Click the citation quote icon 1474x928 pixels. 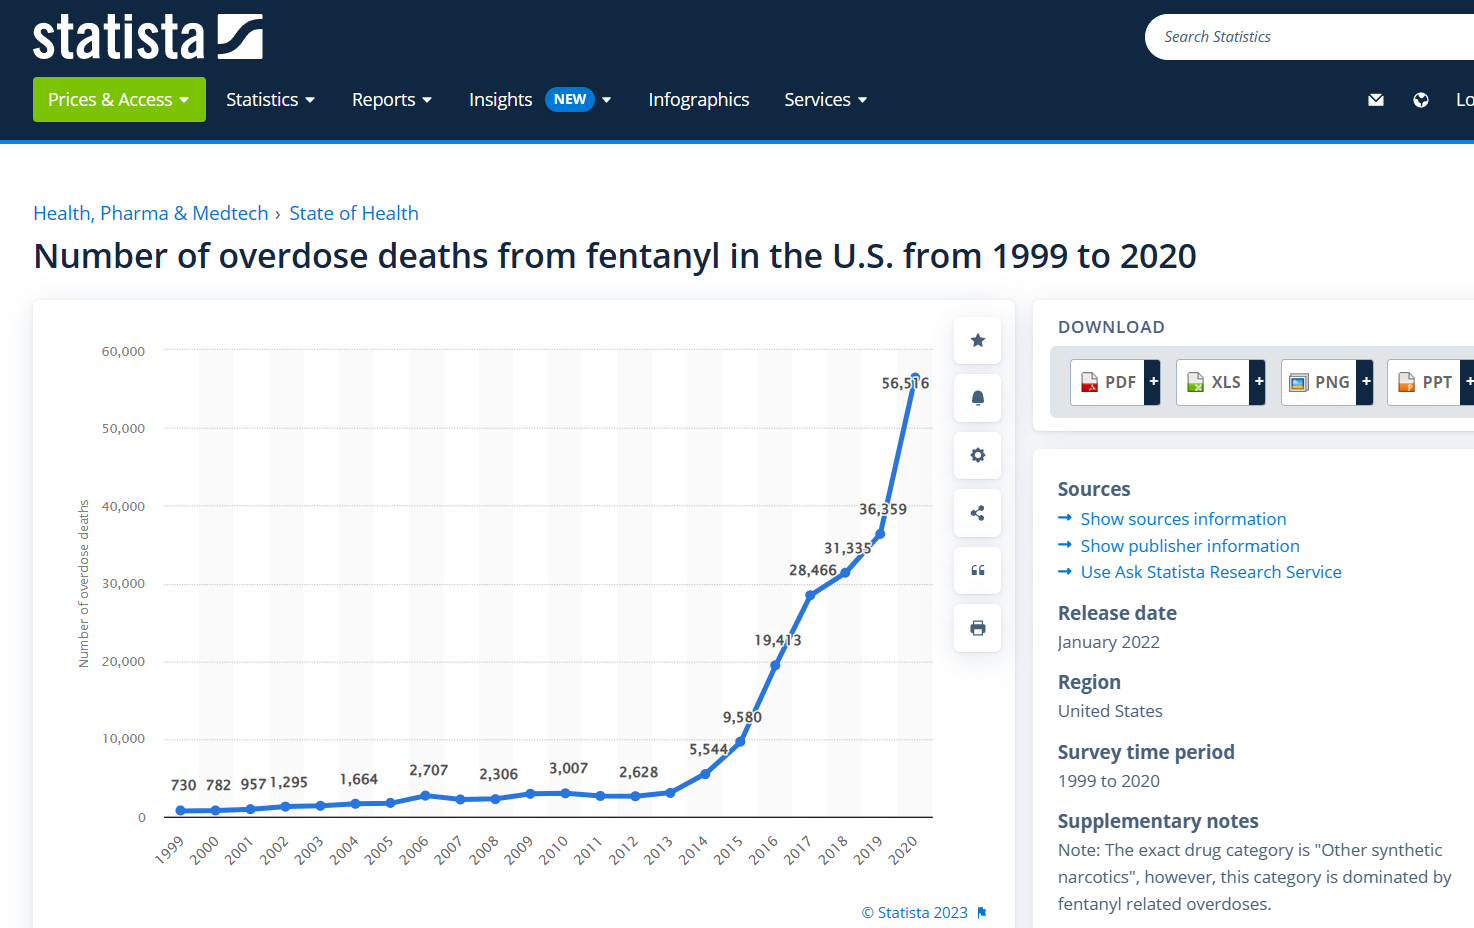978,570
